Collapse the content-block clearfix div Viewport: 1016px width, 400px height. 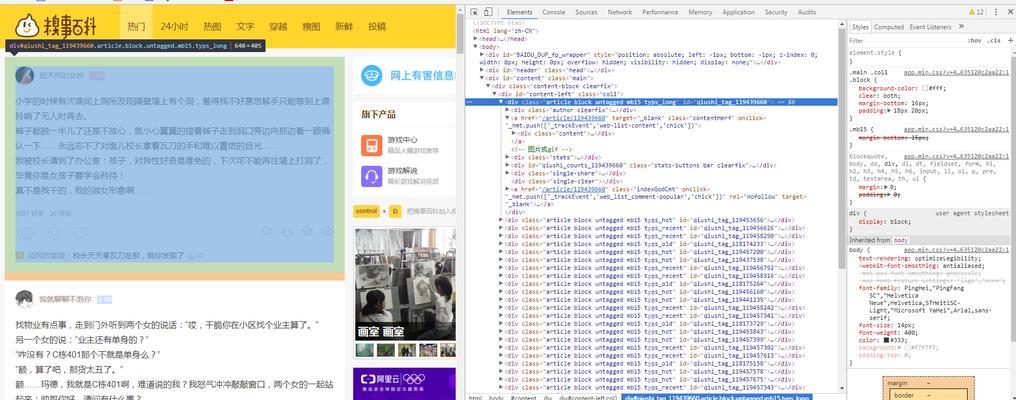(489, 86)
